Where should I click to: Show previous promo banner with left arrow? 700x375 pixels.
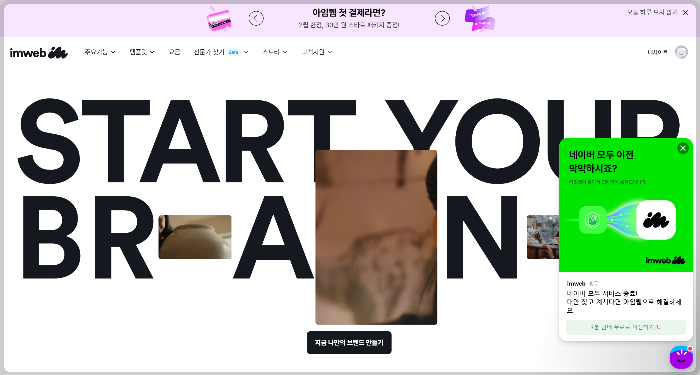click(256, 18)
